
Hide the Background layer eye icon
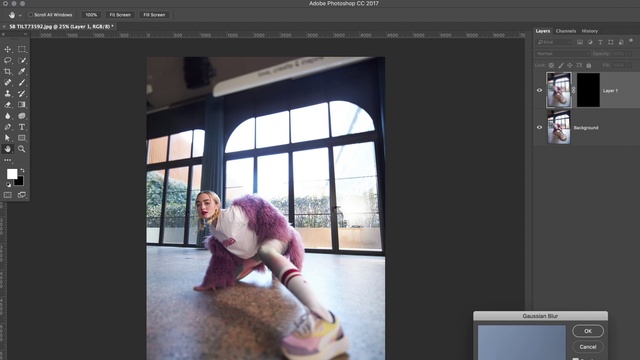click(539, 127)
